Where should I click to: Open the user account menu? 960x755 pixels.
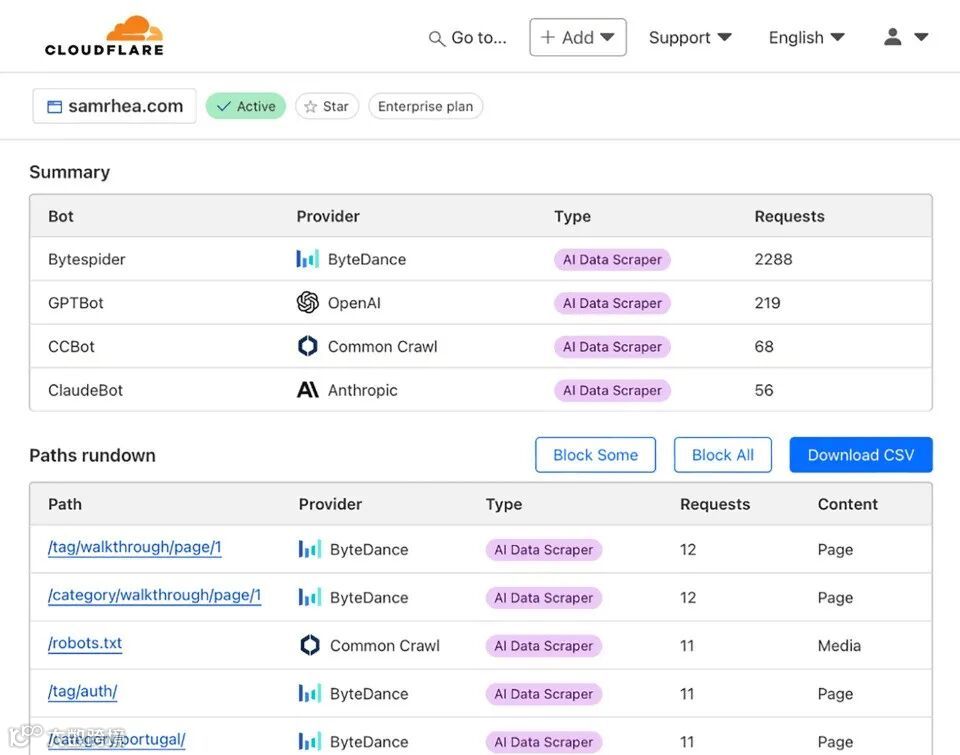click(x=906, y=38)
